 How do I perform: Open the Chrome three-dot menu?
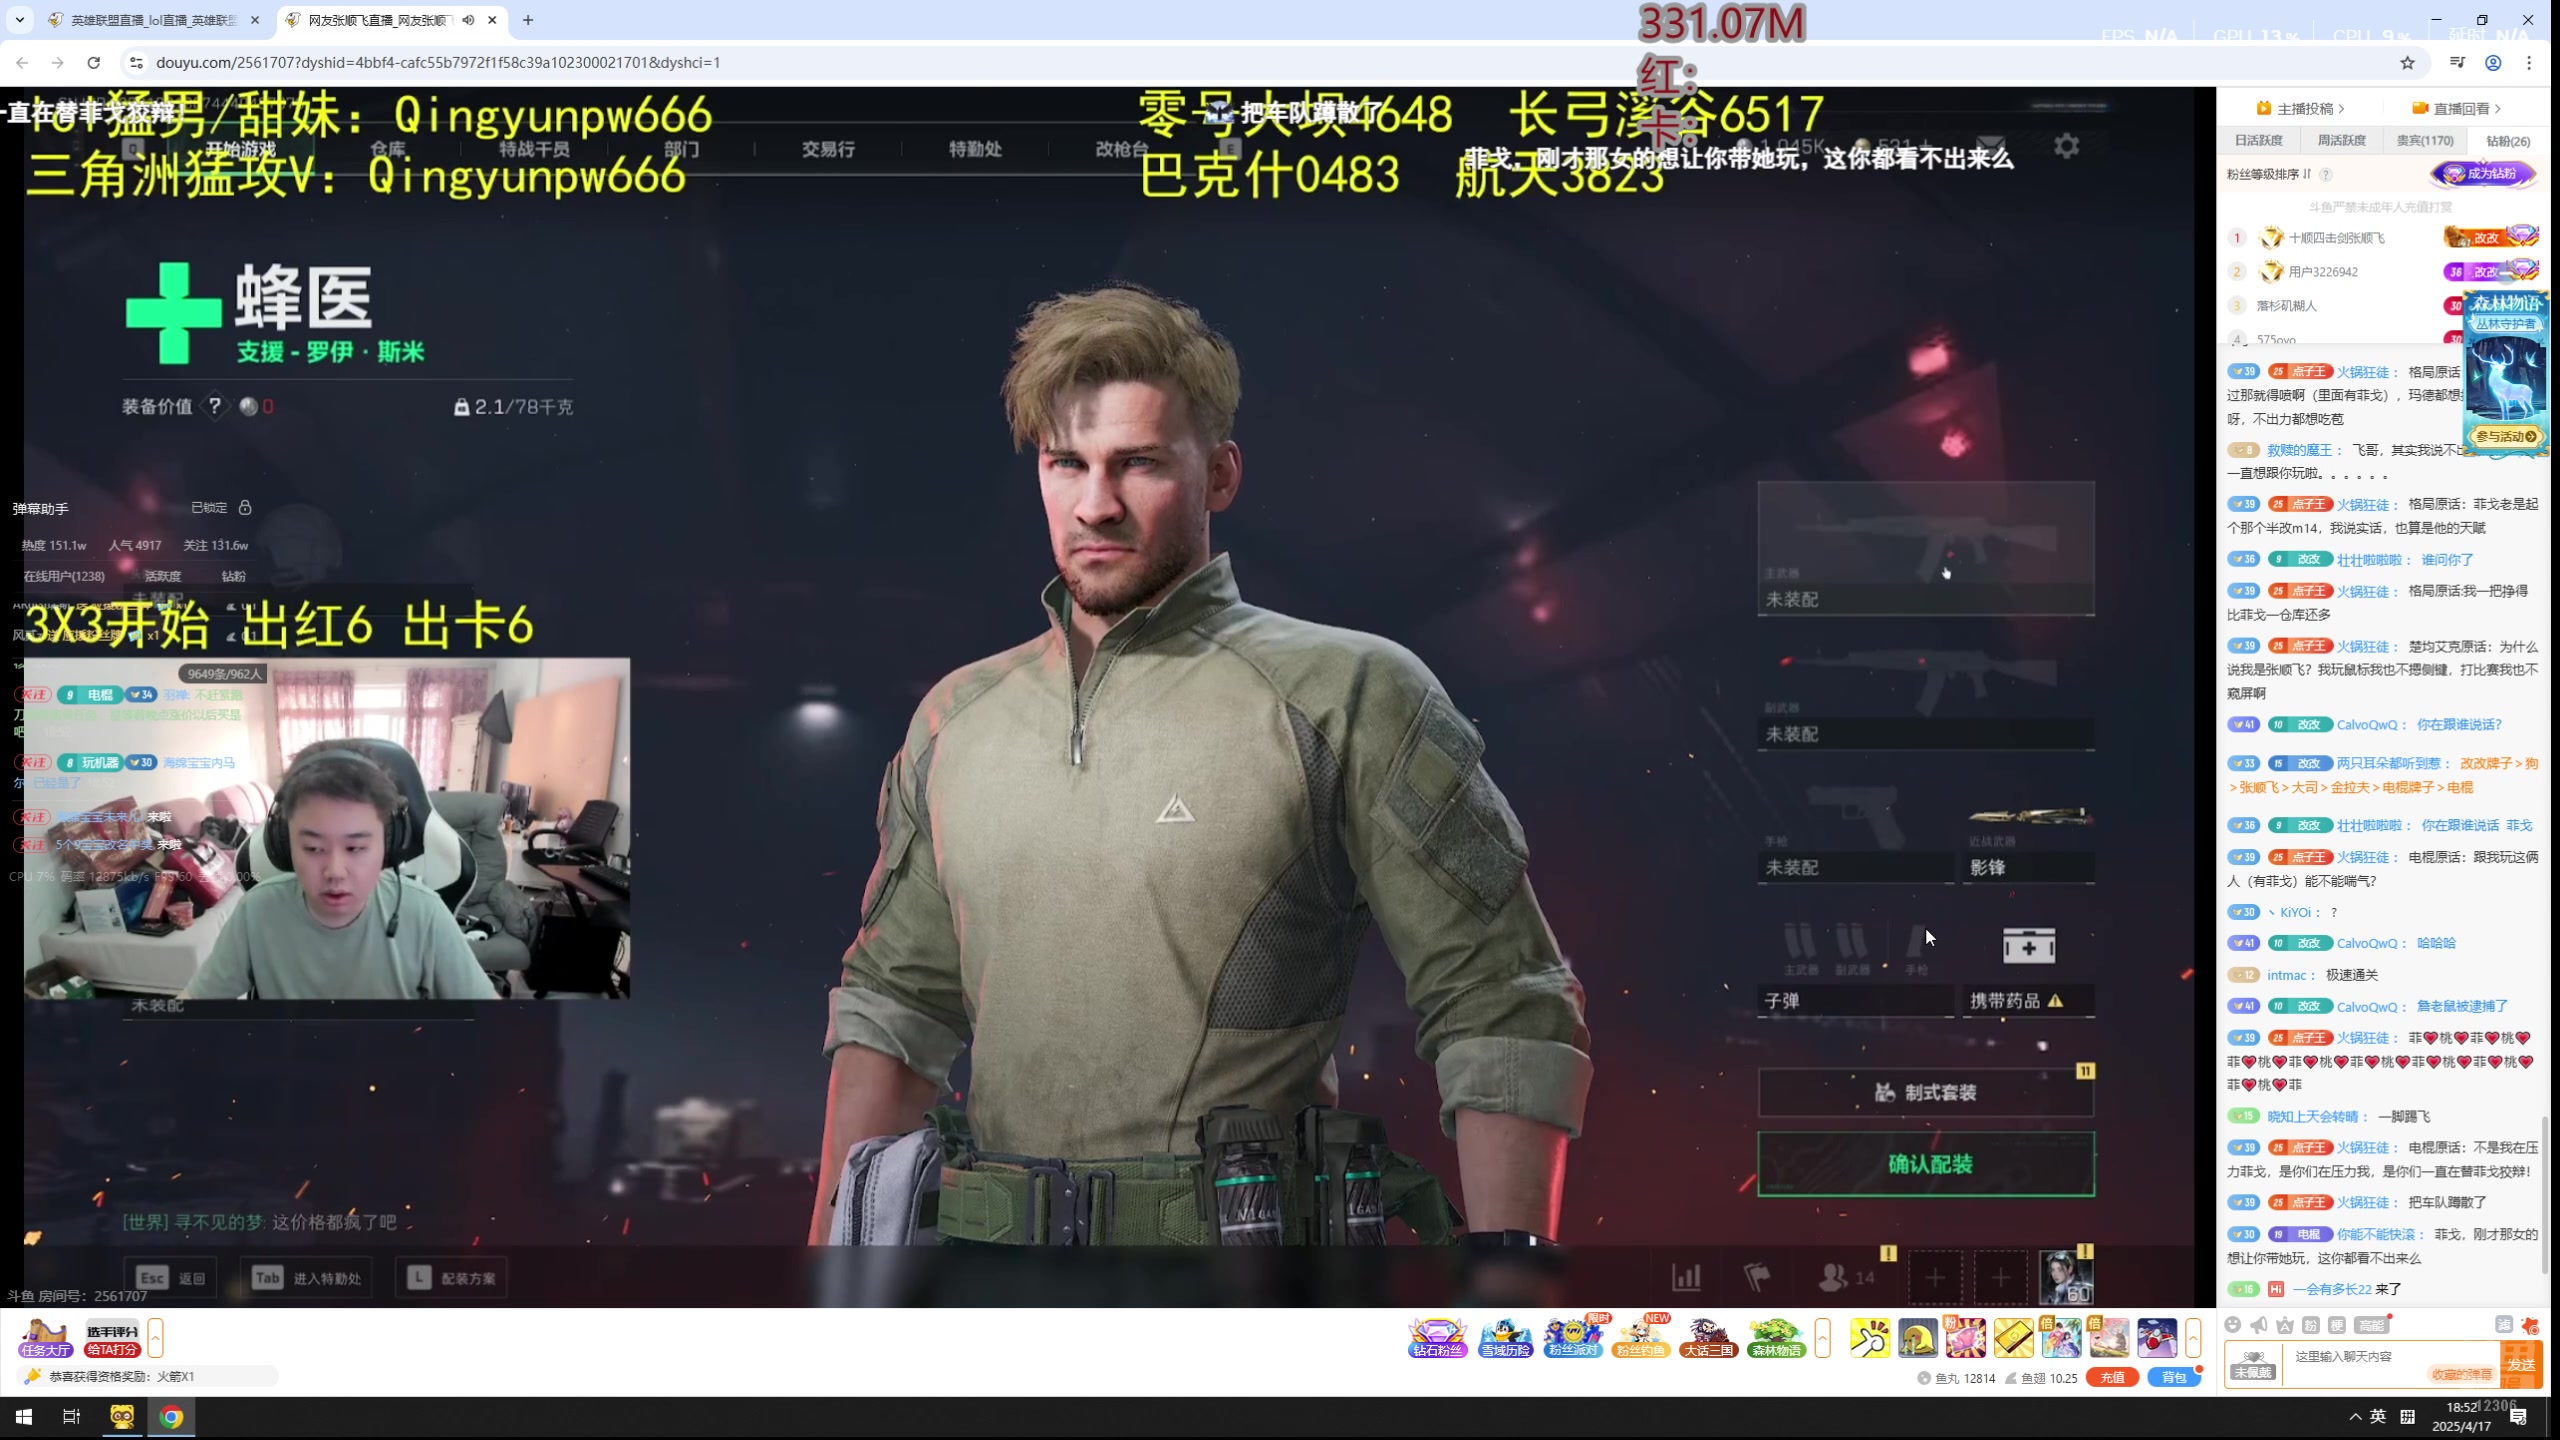tap(2529, 62)
